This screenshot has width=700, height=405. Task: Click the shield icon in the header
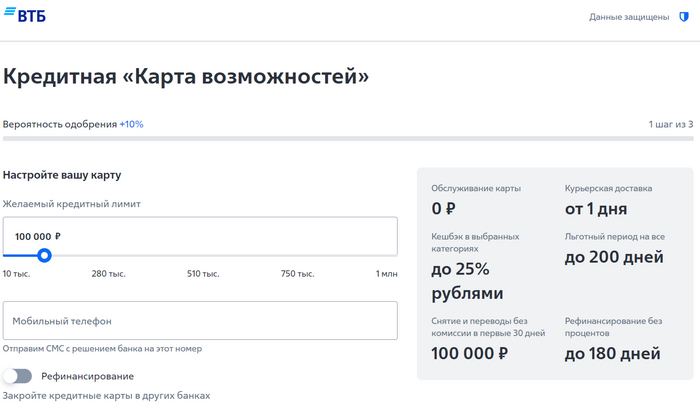[x=682, y=17]
